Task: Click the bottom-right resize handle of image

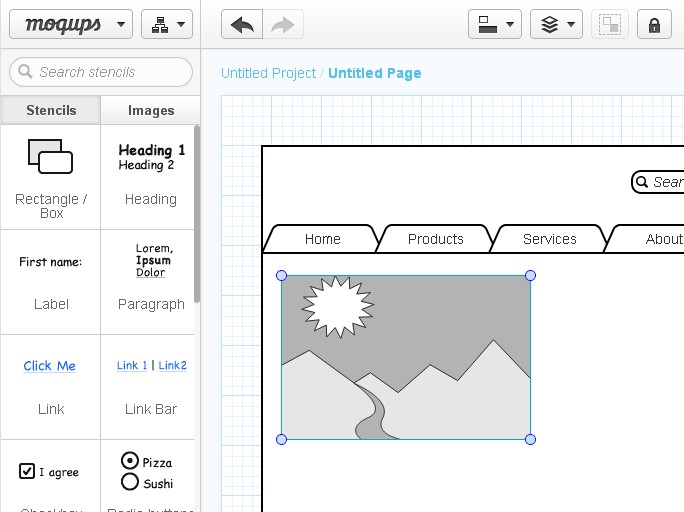Action: pos(530,440)
